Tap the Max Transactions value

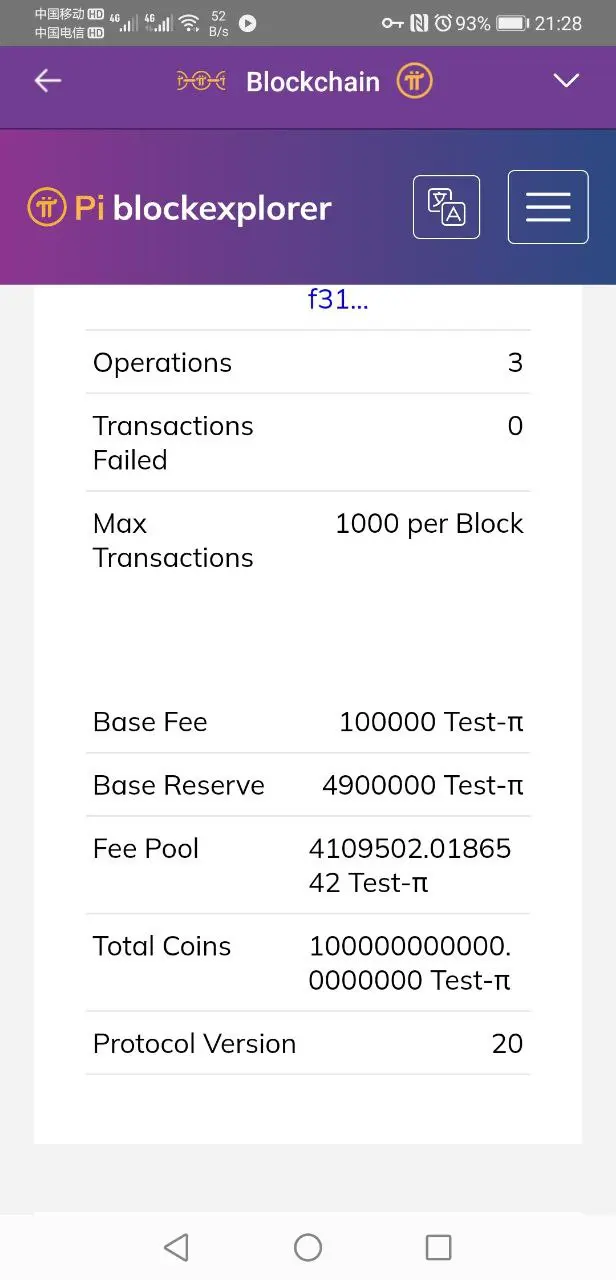429,524
